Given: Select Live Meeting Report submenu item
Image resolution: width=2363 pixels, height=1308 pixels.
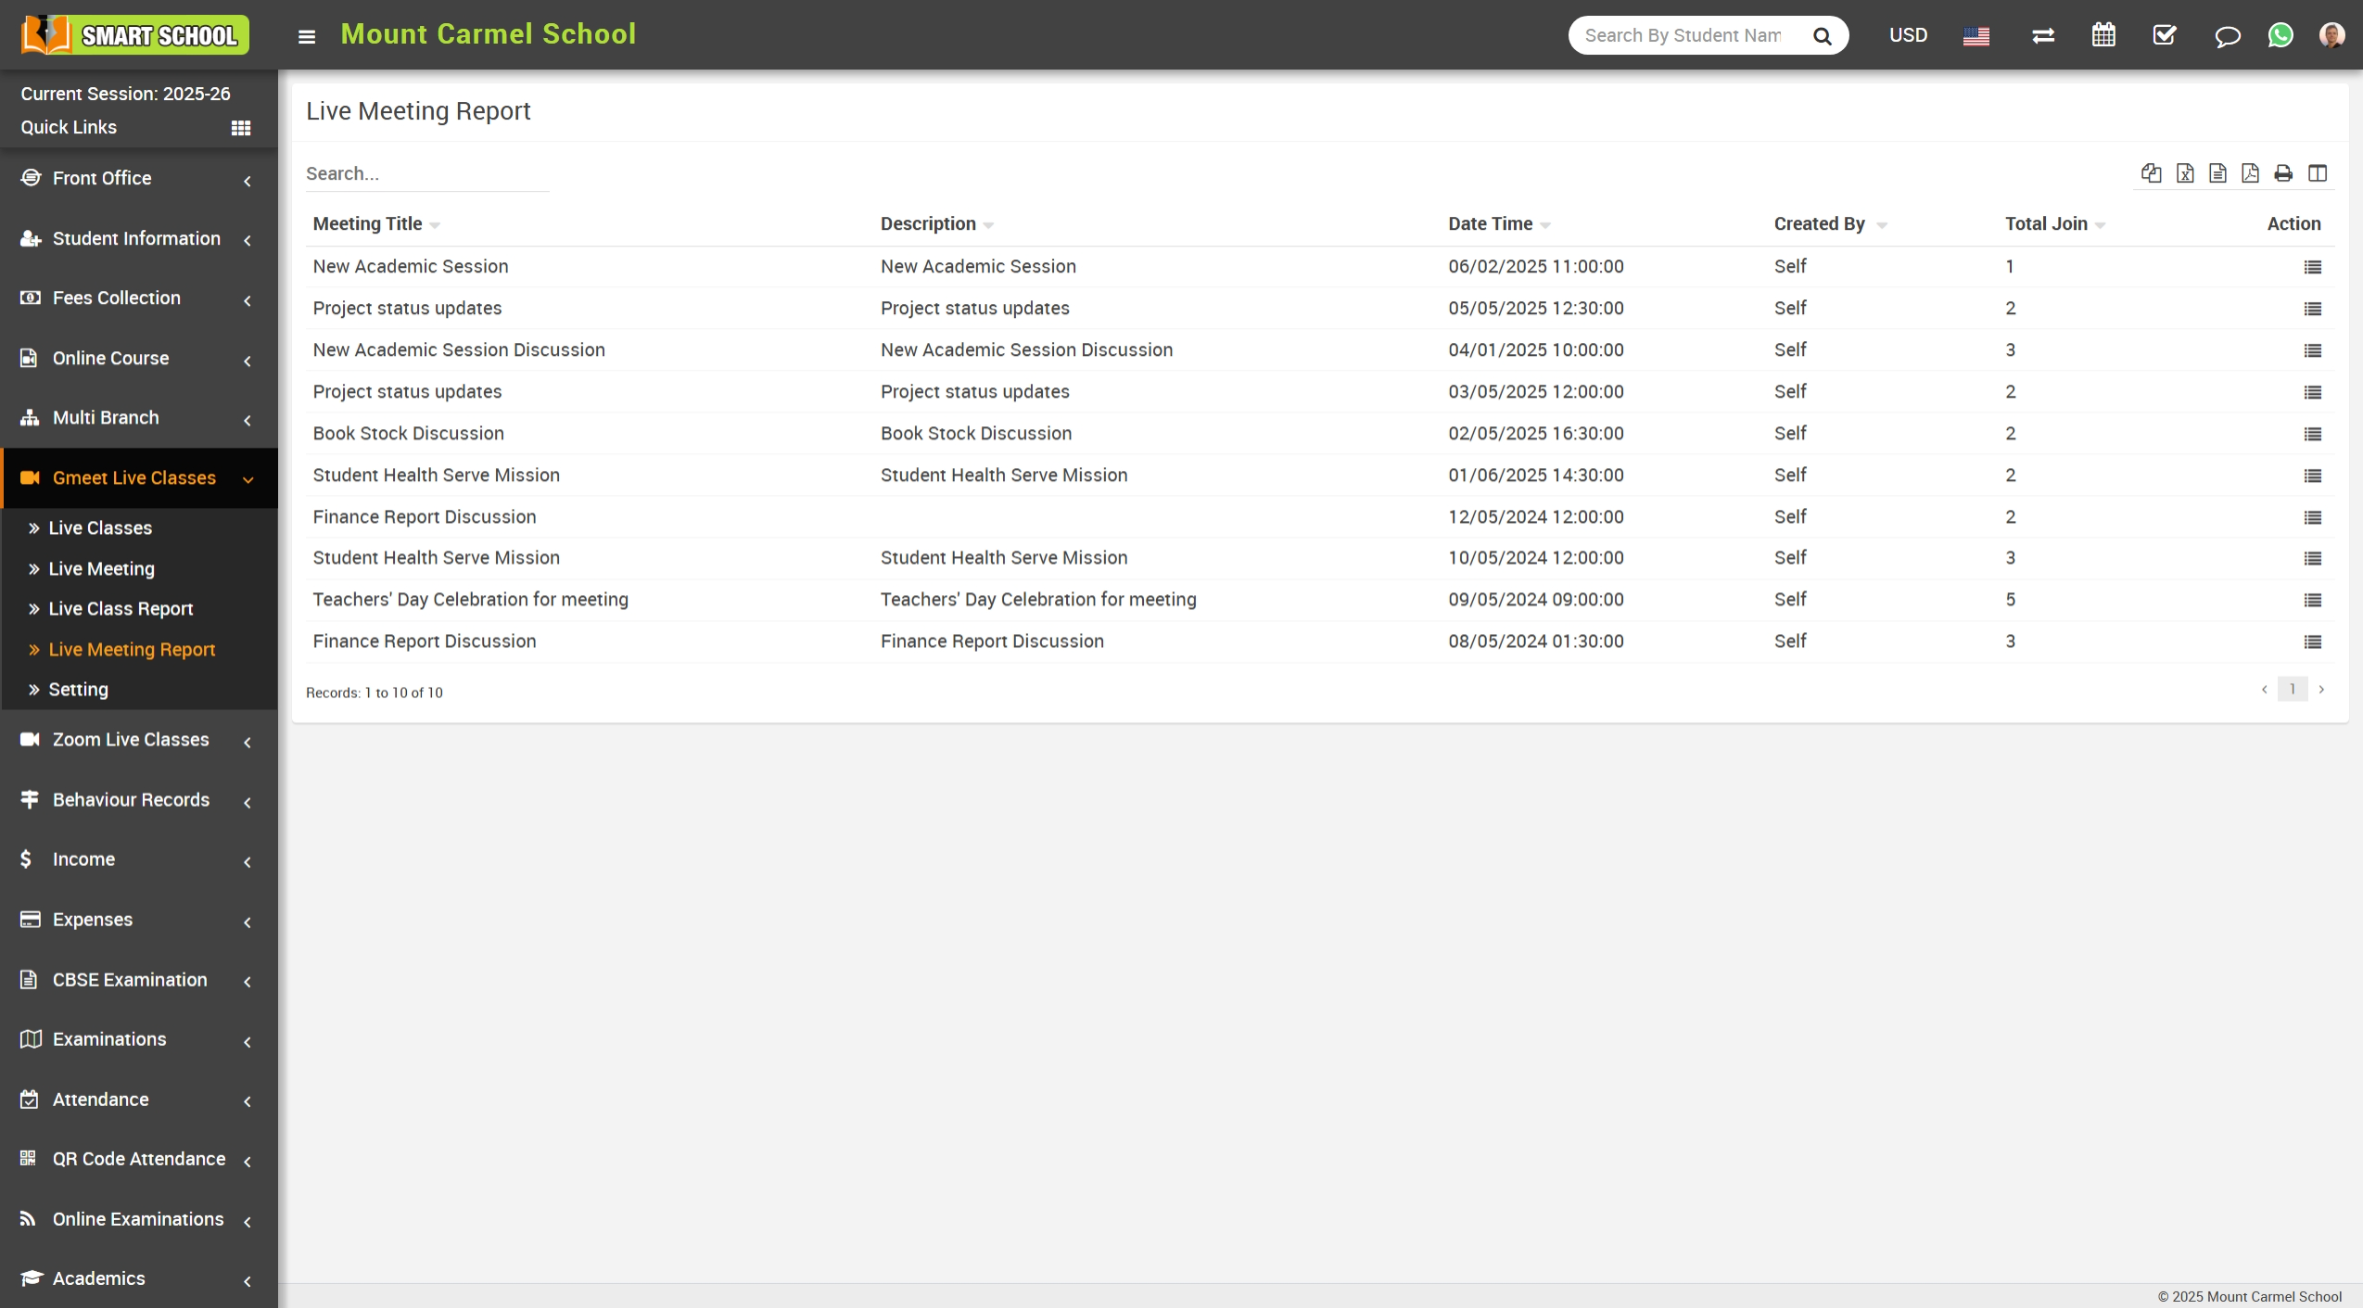Looking at the screenshot, I should [131, 650].
